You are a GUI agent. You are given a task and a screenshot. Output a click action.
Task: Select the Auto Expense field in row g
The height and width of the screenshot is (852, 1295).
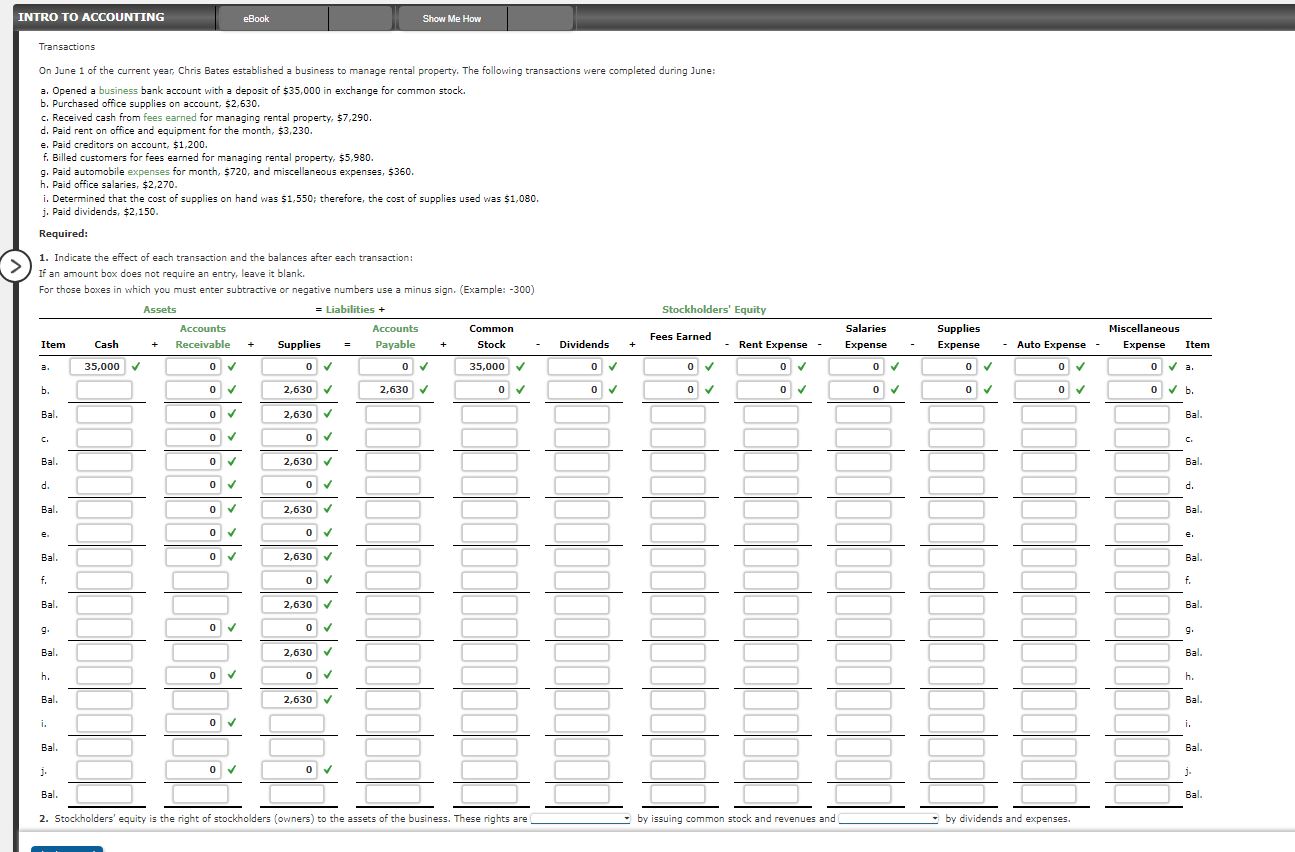click(1048, 628)
